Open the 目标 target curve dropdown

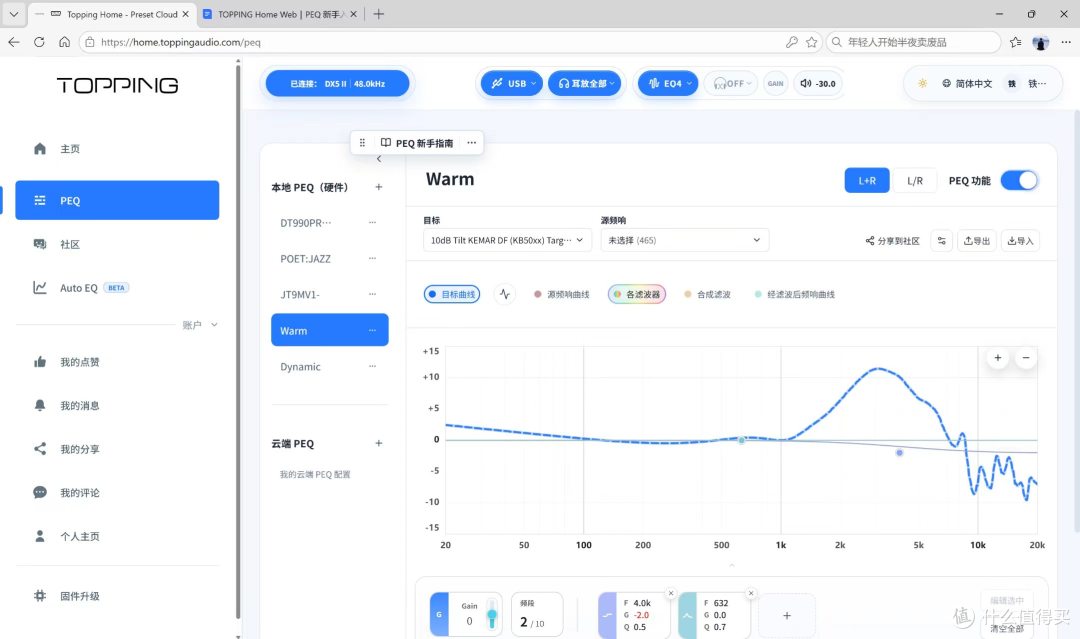click(507, 240)
